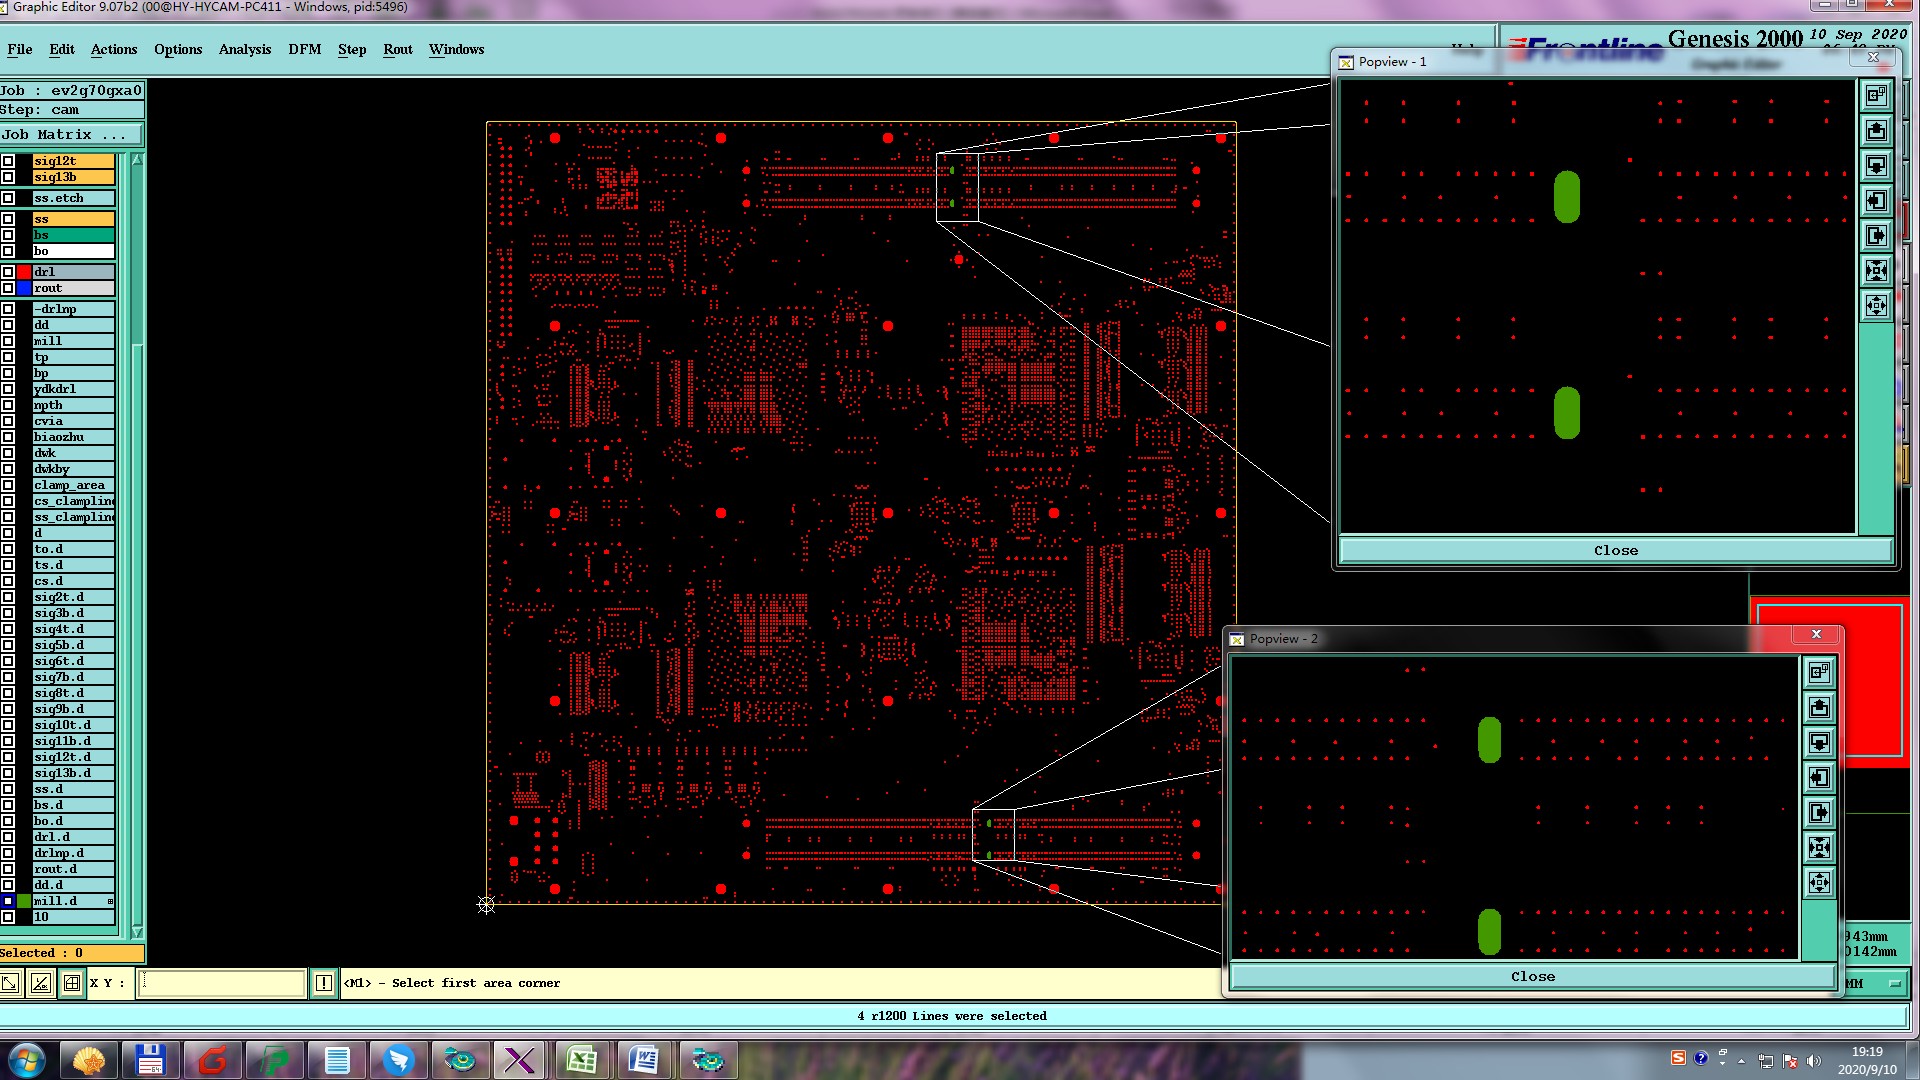Click the pan up icon in Popview 1

1877,130
